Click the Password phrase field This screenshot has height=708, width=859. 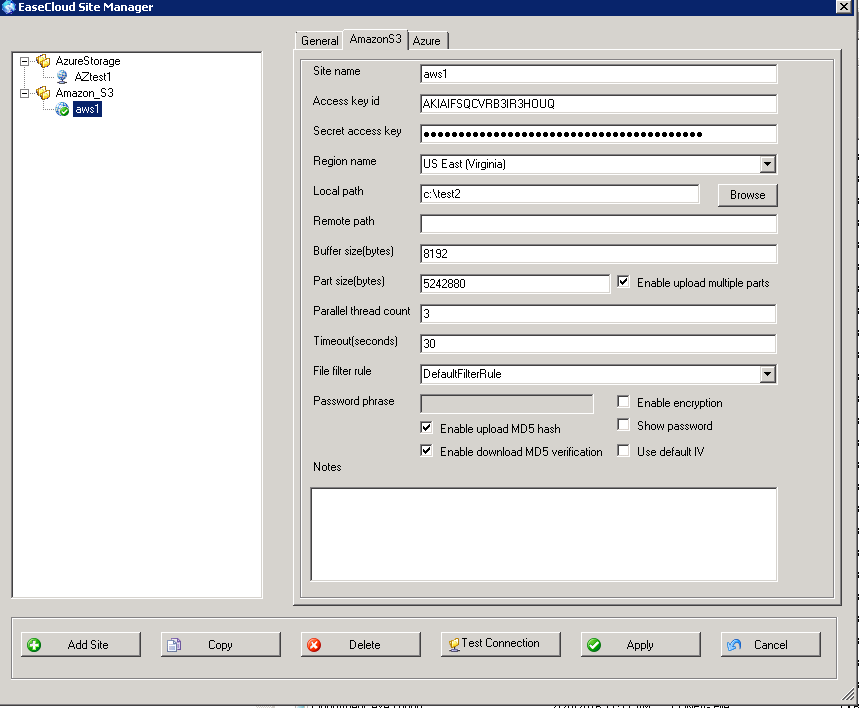[x=507, y=404]
